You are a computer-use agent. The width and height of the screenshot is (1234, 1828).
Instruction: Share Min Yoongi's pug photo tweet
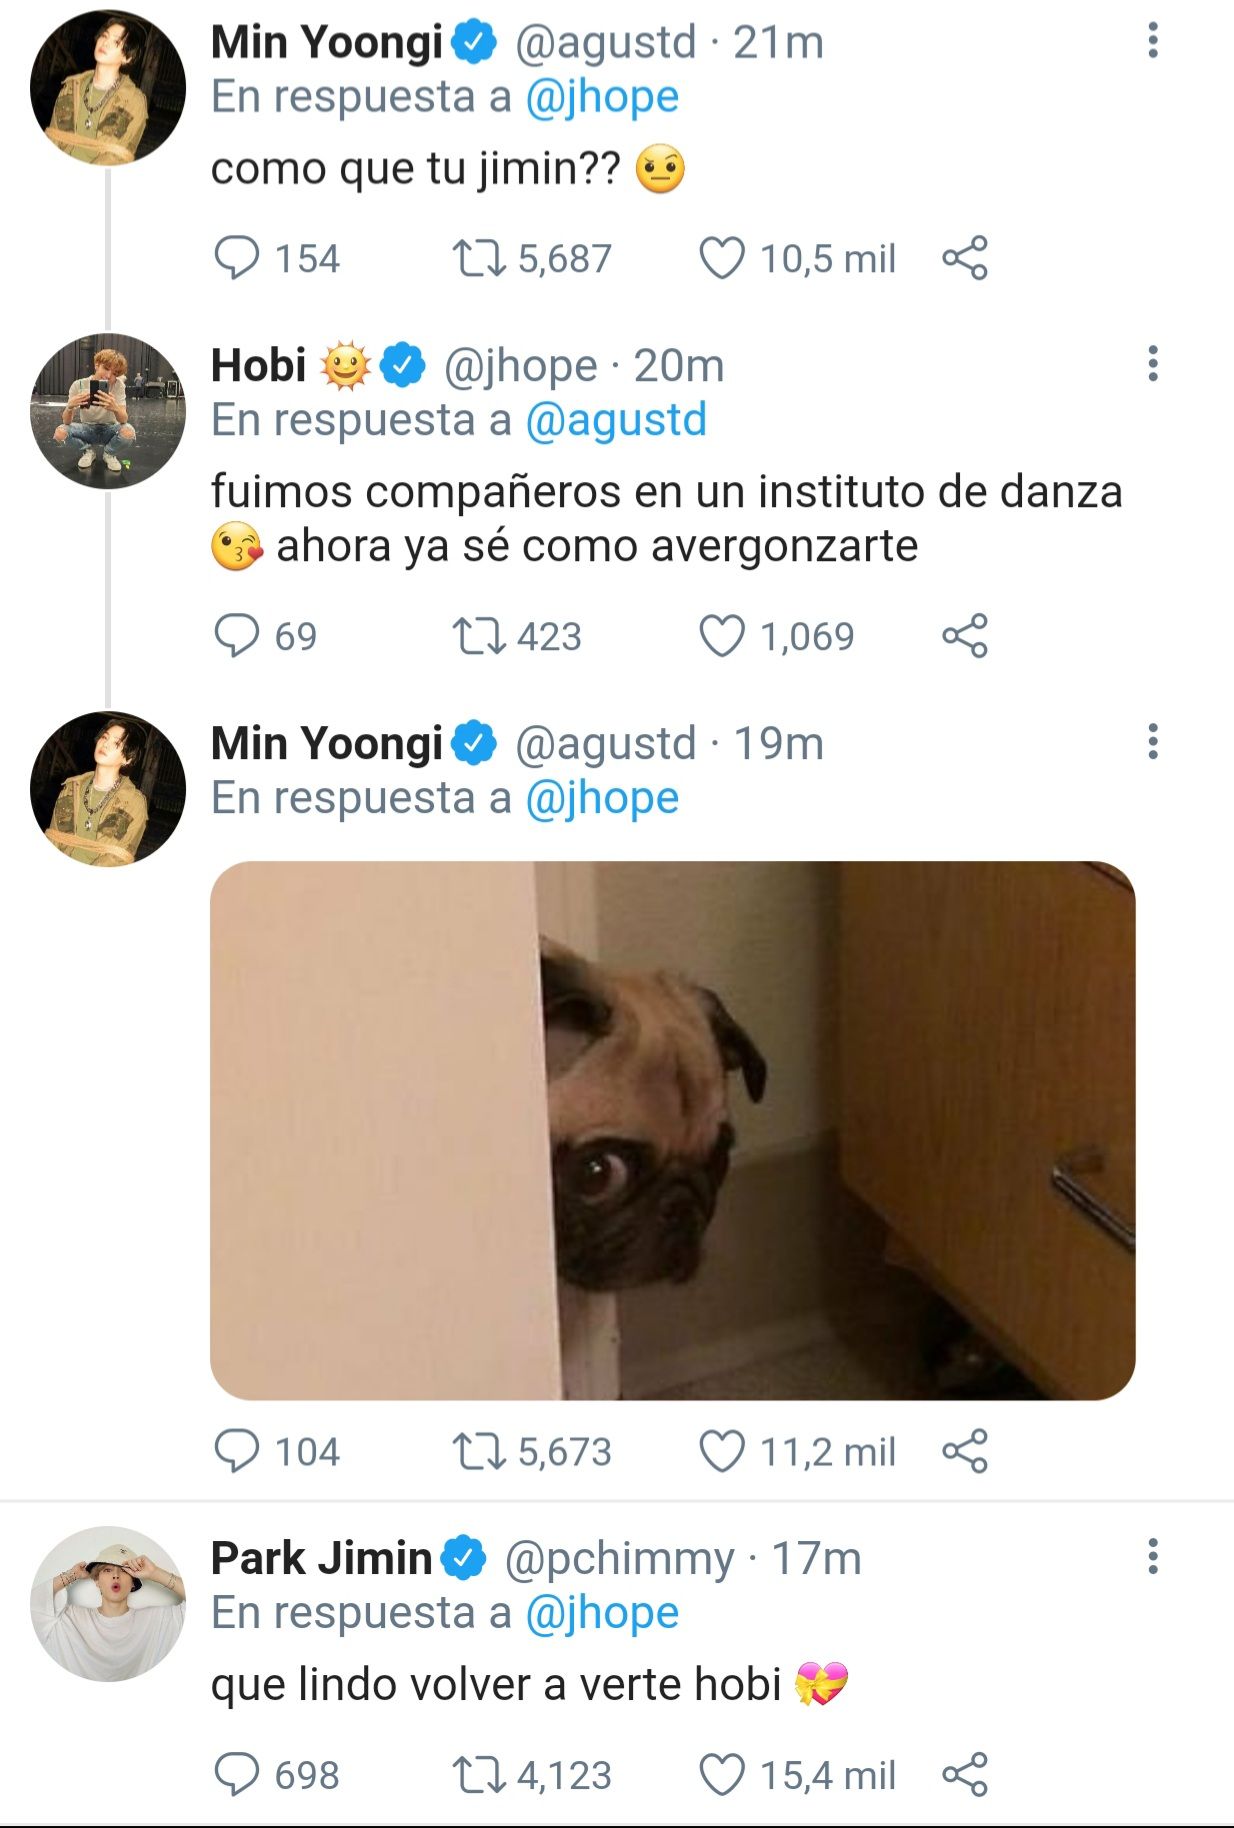coord(965,1451)
